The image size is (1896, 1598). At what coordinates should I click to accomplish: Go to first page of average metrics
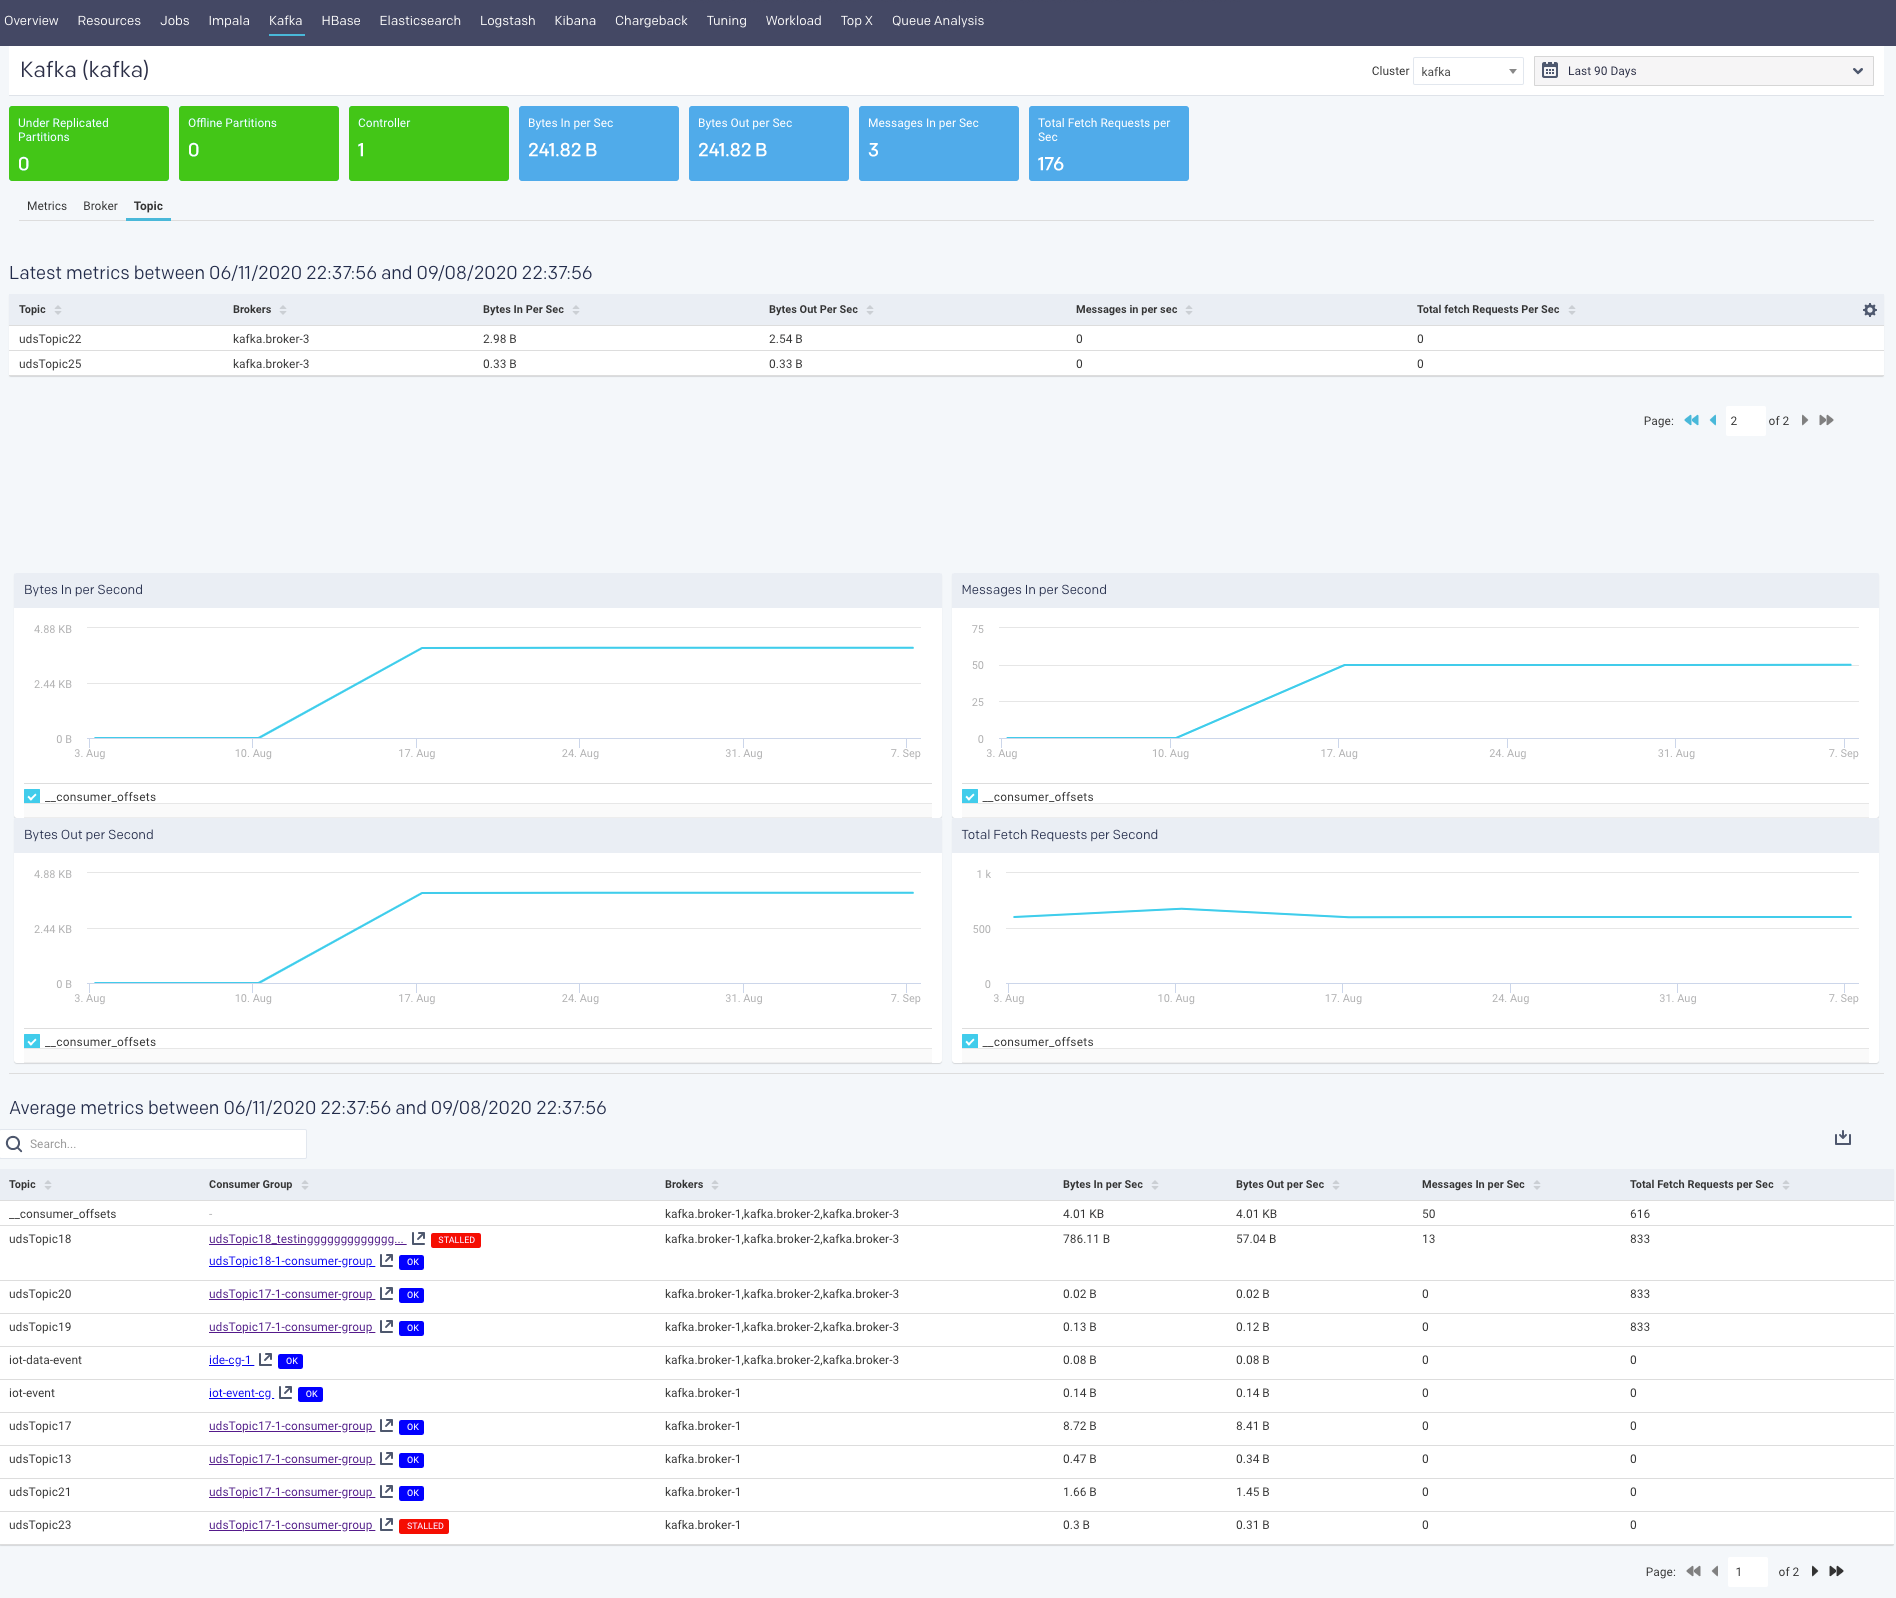pyautogui.click(x=1693, y=1571)
